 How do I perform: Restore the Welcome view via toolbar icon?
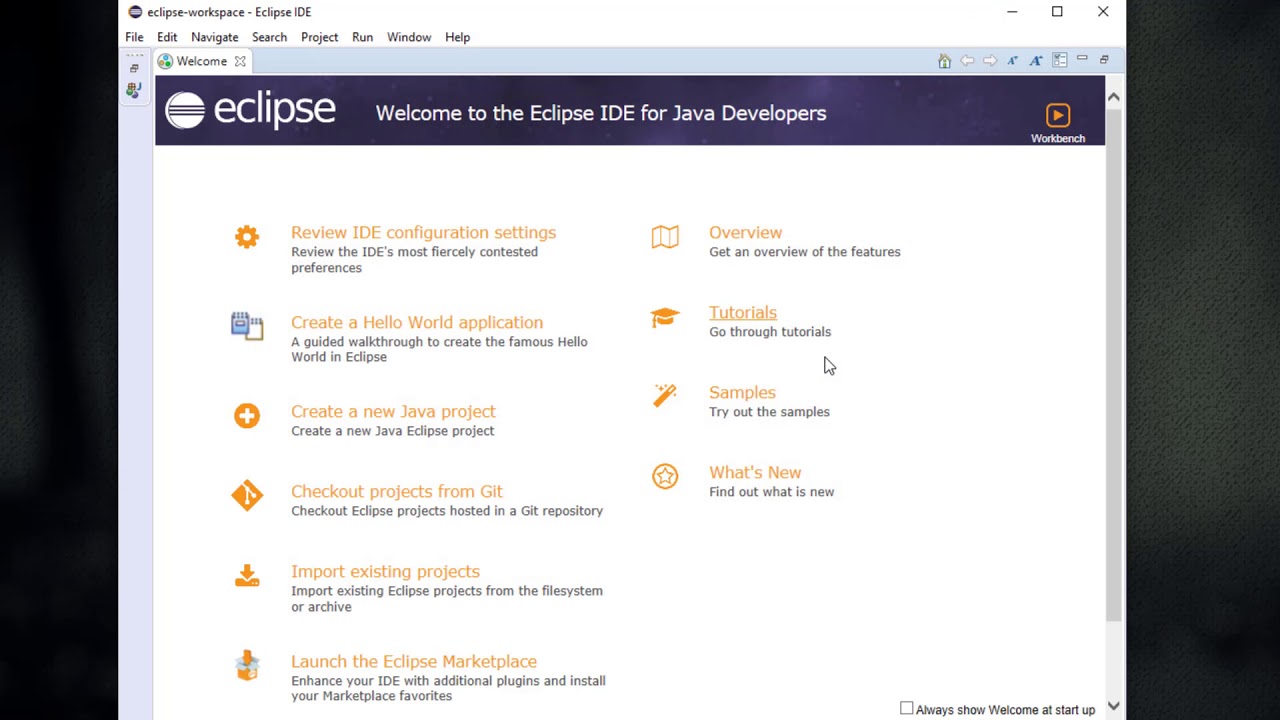pyautogui.click(x=1104, y=60)
